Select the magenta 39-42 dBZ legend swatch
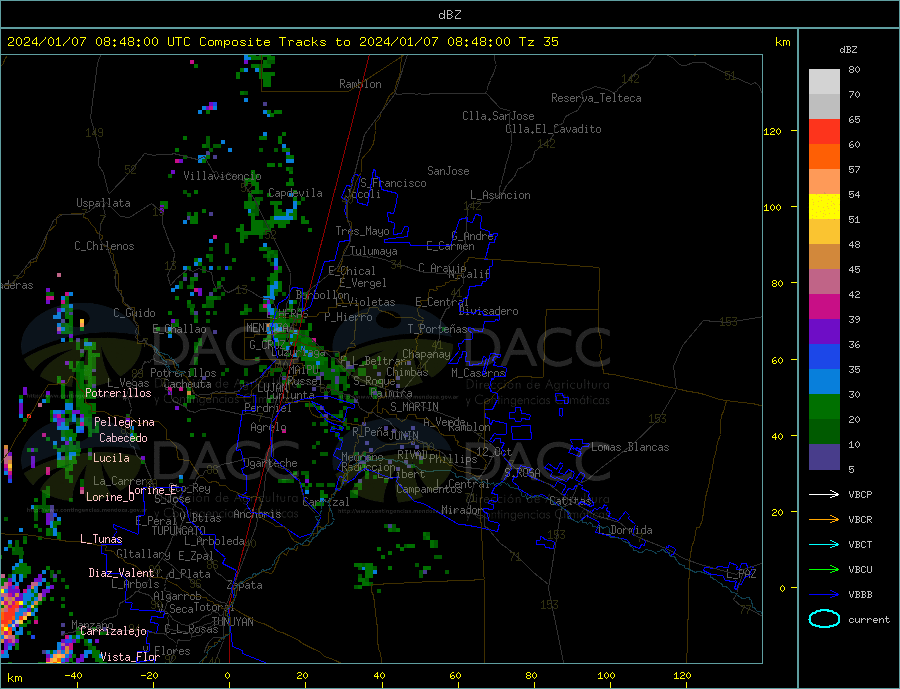 click(x=824, y=307)
